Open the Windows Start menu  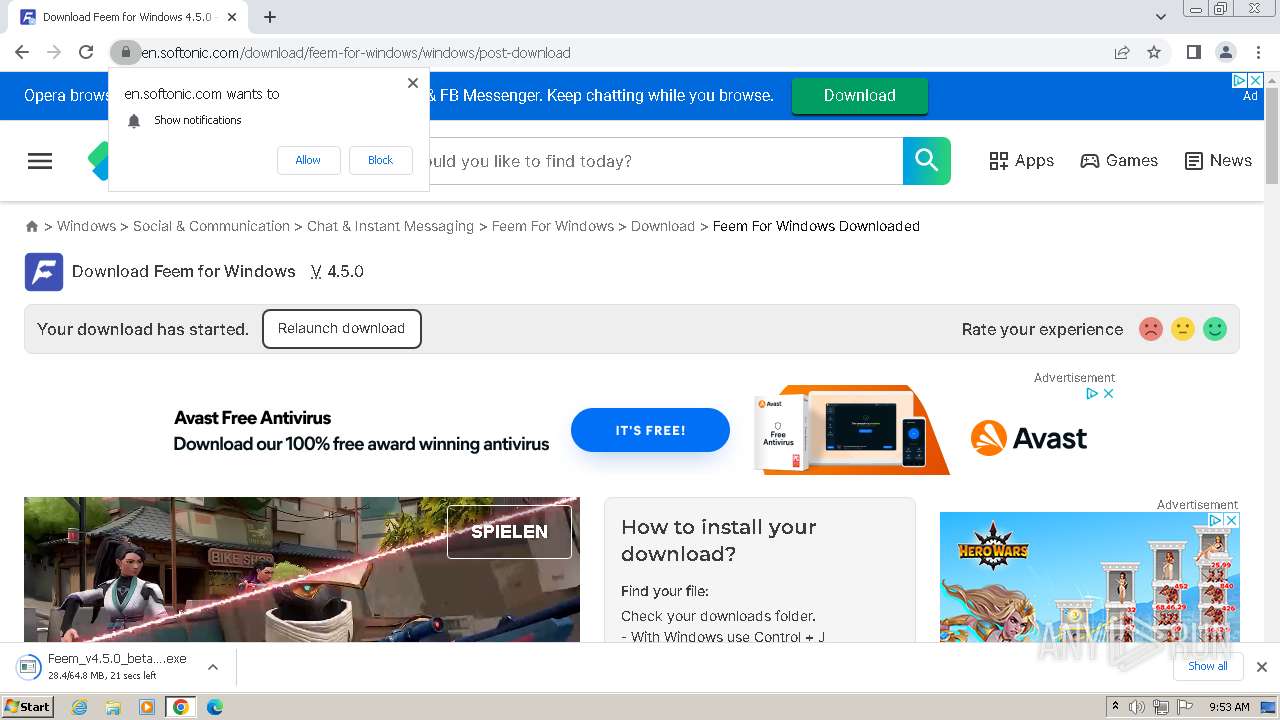[x=28, y=707]
